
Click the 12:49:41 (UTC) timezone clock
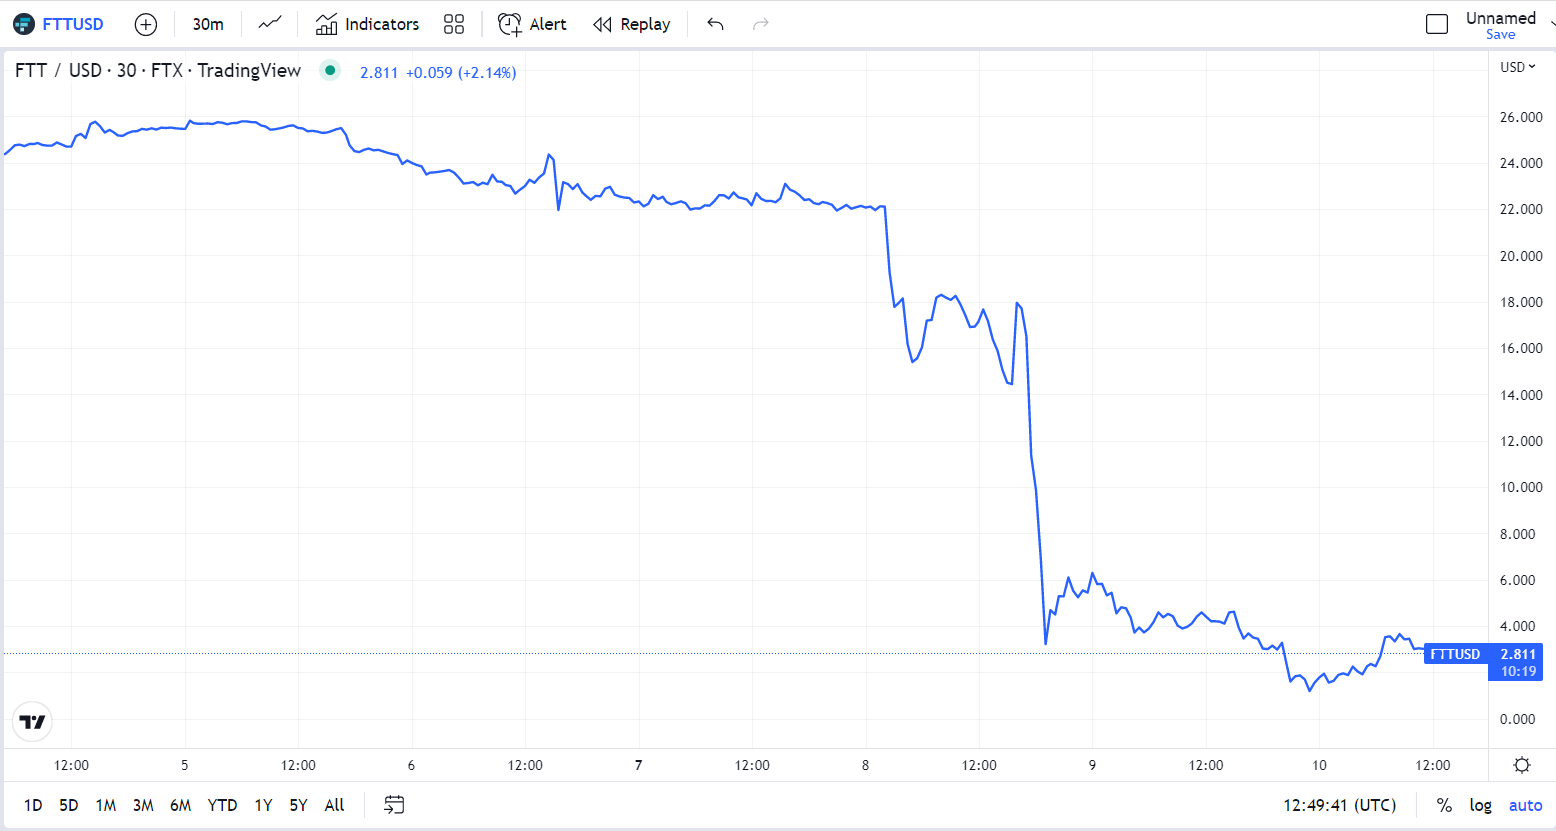(1339, 805)
